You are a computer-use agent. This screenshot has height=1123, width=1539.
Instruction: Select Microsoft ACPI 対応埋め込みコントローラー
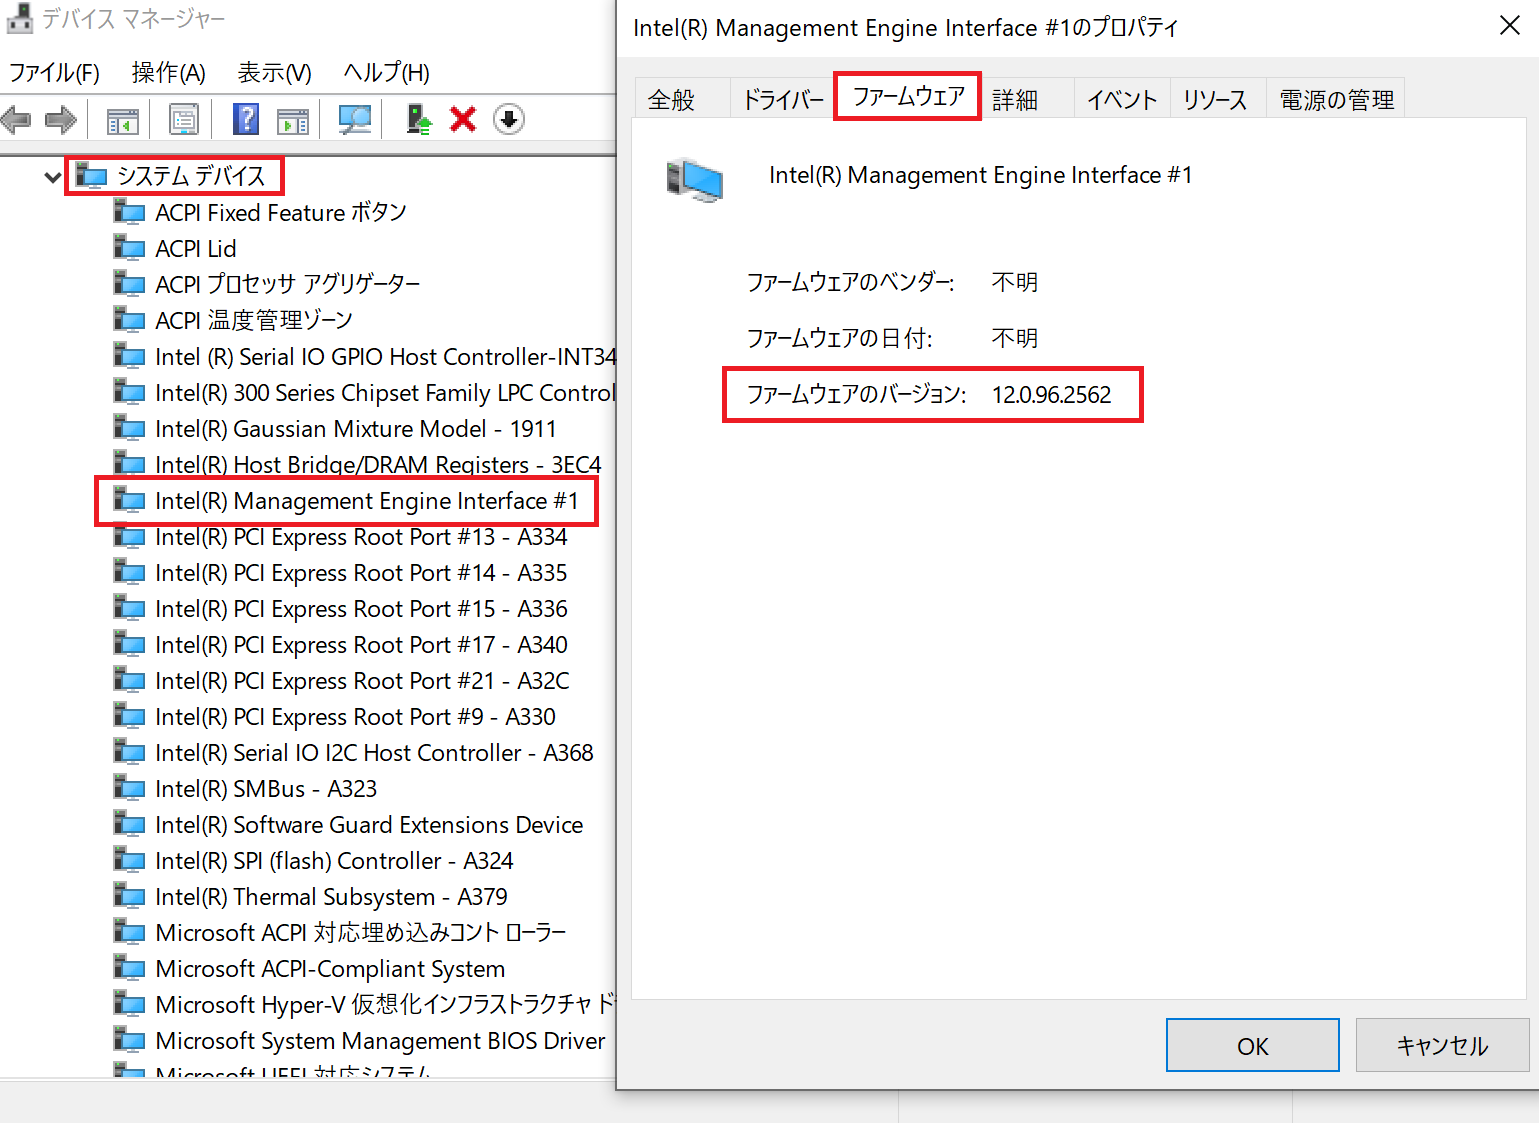click(x=361, y=932)
